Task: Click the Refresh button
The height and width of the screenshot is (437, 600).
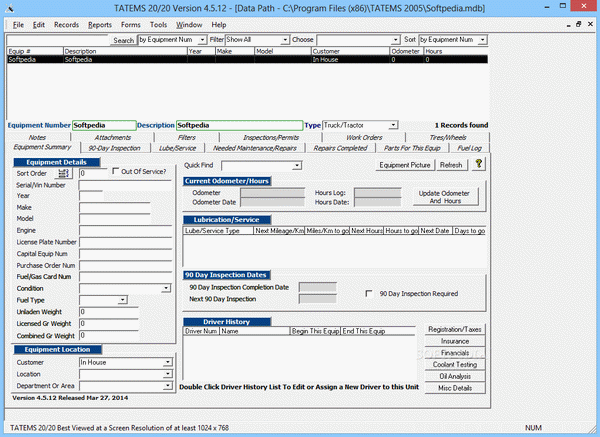Action: pyautogui.click(x=451, y=165)
